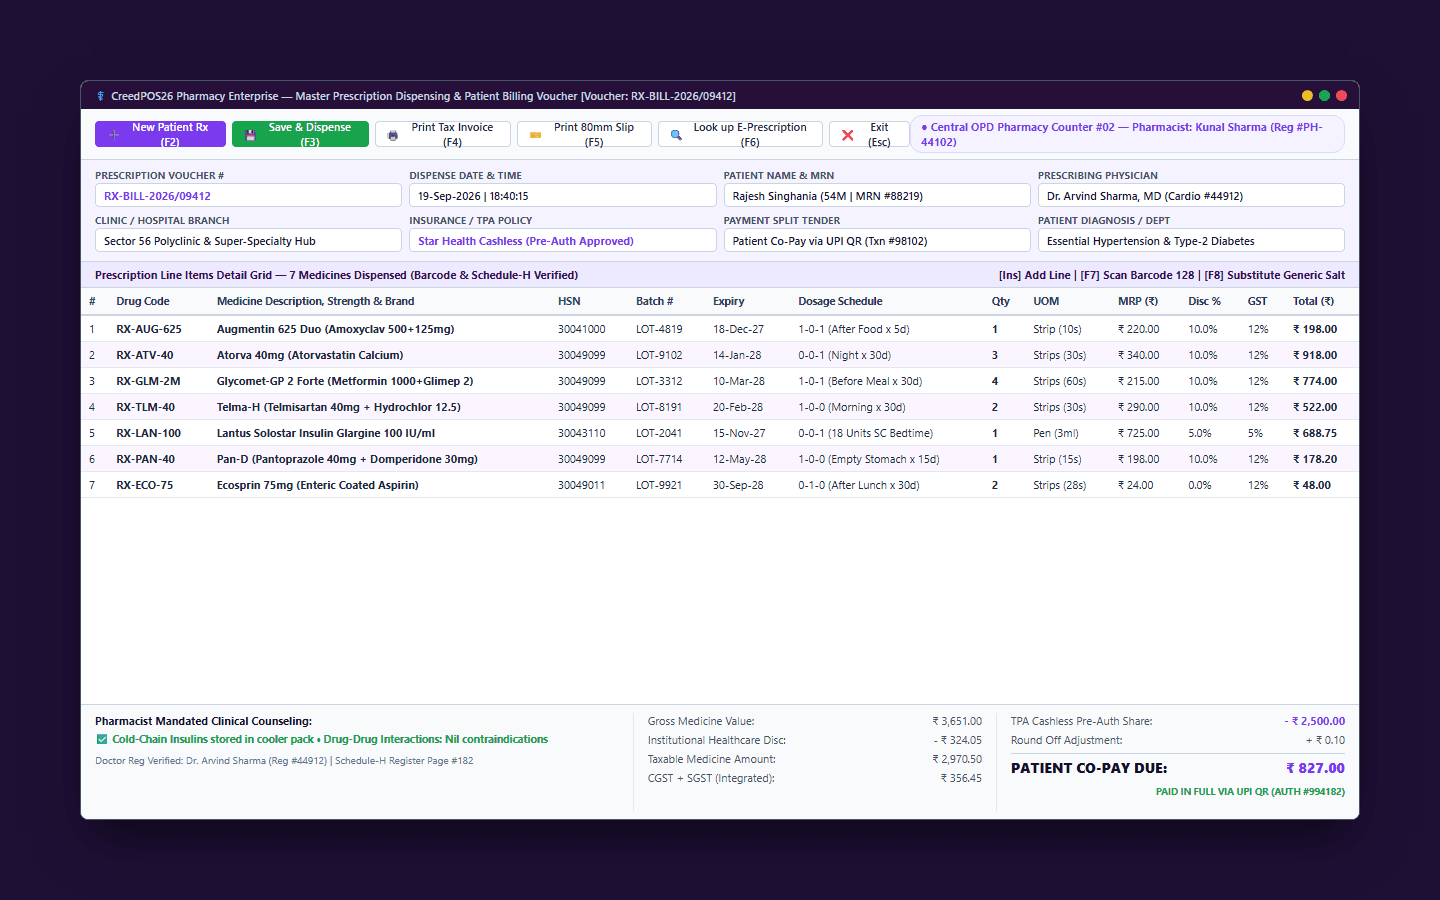1440x900 pixels.
Task: Close the window with the red dot
Action: click(x=1341, y=96)
